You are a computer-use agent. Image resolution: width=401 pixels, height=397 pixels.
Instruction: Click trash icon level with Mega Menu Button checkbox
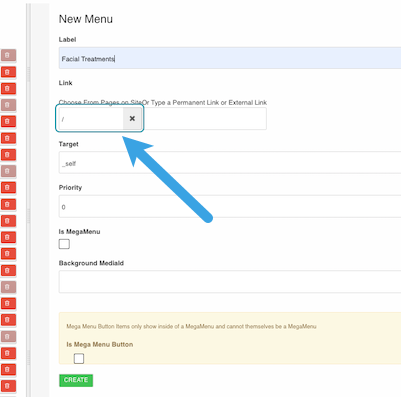click(8, 353)
